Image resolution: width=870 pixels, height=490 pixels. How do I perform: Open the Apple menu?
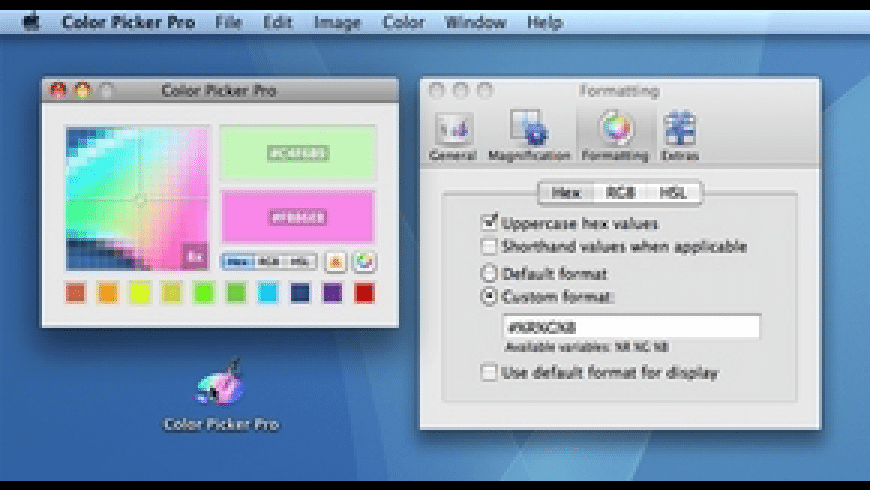point(31,22)
